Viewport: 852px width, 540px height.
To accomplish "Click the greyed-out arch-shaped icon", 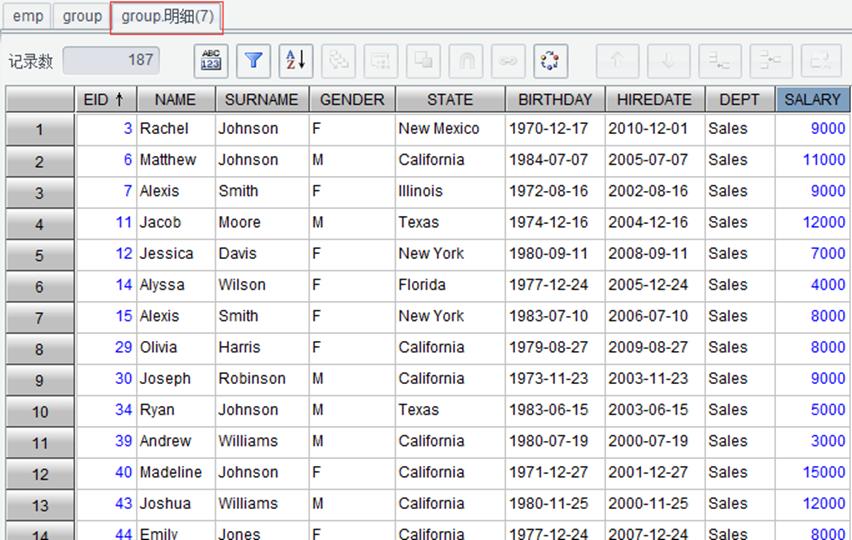I will 466,60.
